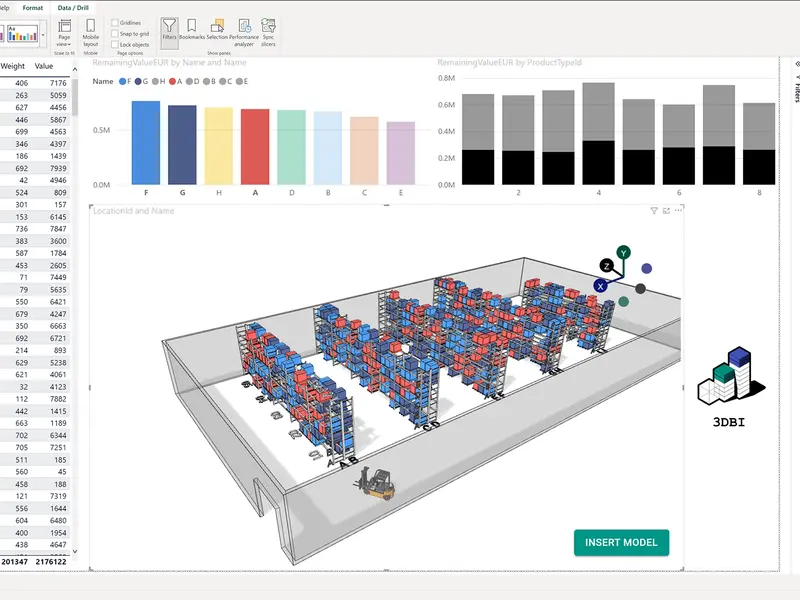Viewport: 800px width, 600px height.
Task: Toggle legend item G in the Name legend
Action: tap(141, 82)
